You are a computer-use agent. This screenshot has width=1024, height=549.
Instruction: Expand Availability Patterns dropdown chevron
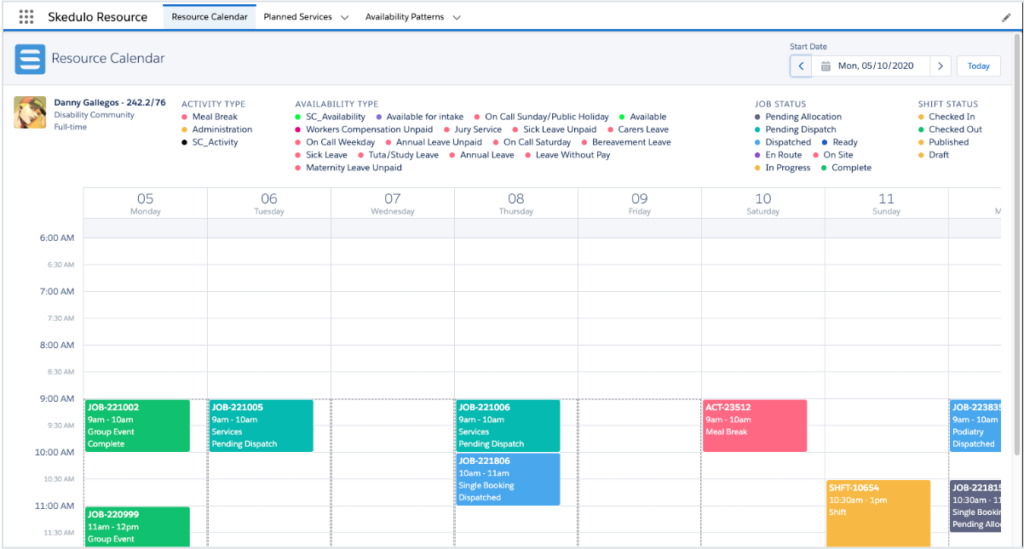click(x=456, y=18)
